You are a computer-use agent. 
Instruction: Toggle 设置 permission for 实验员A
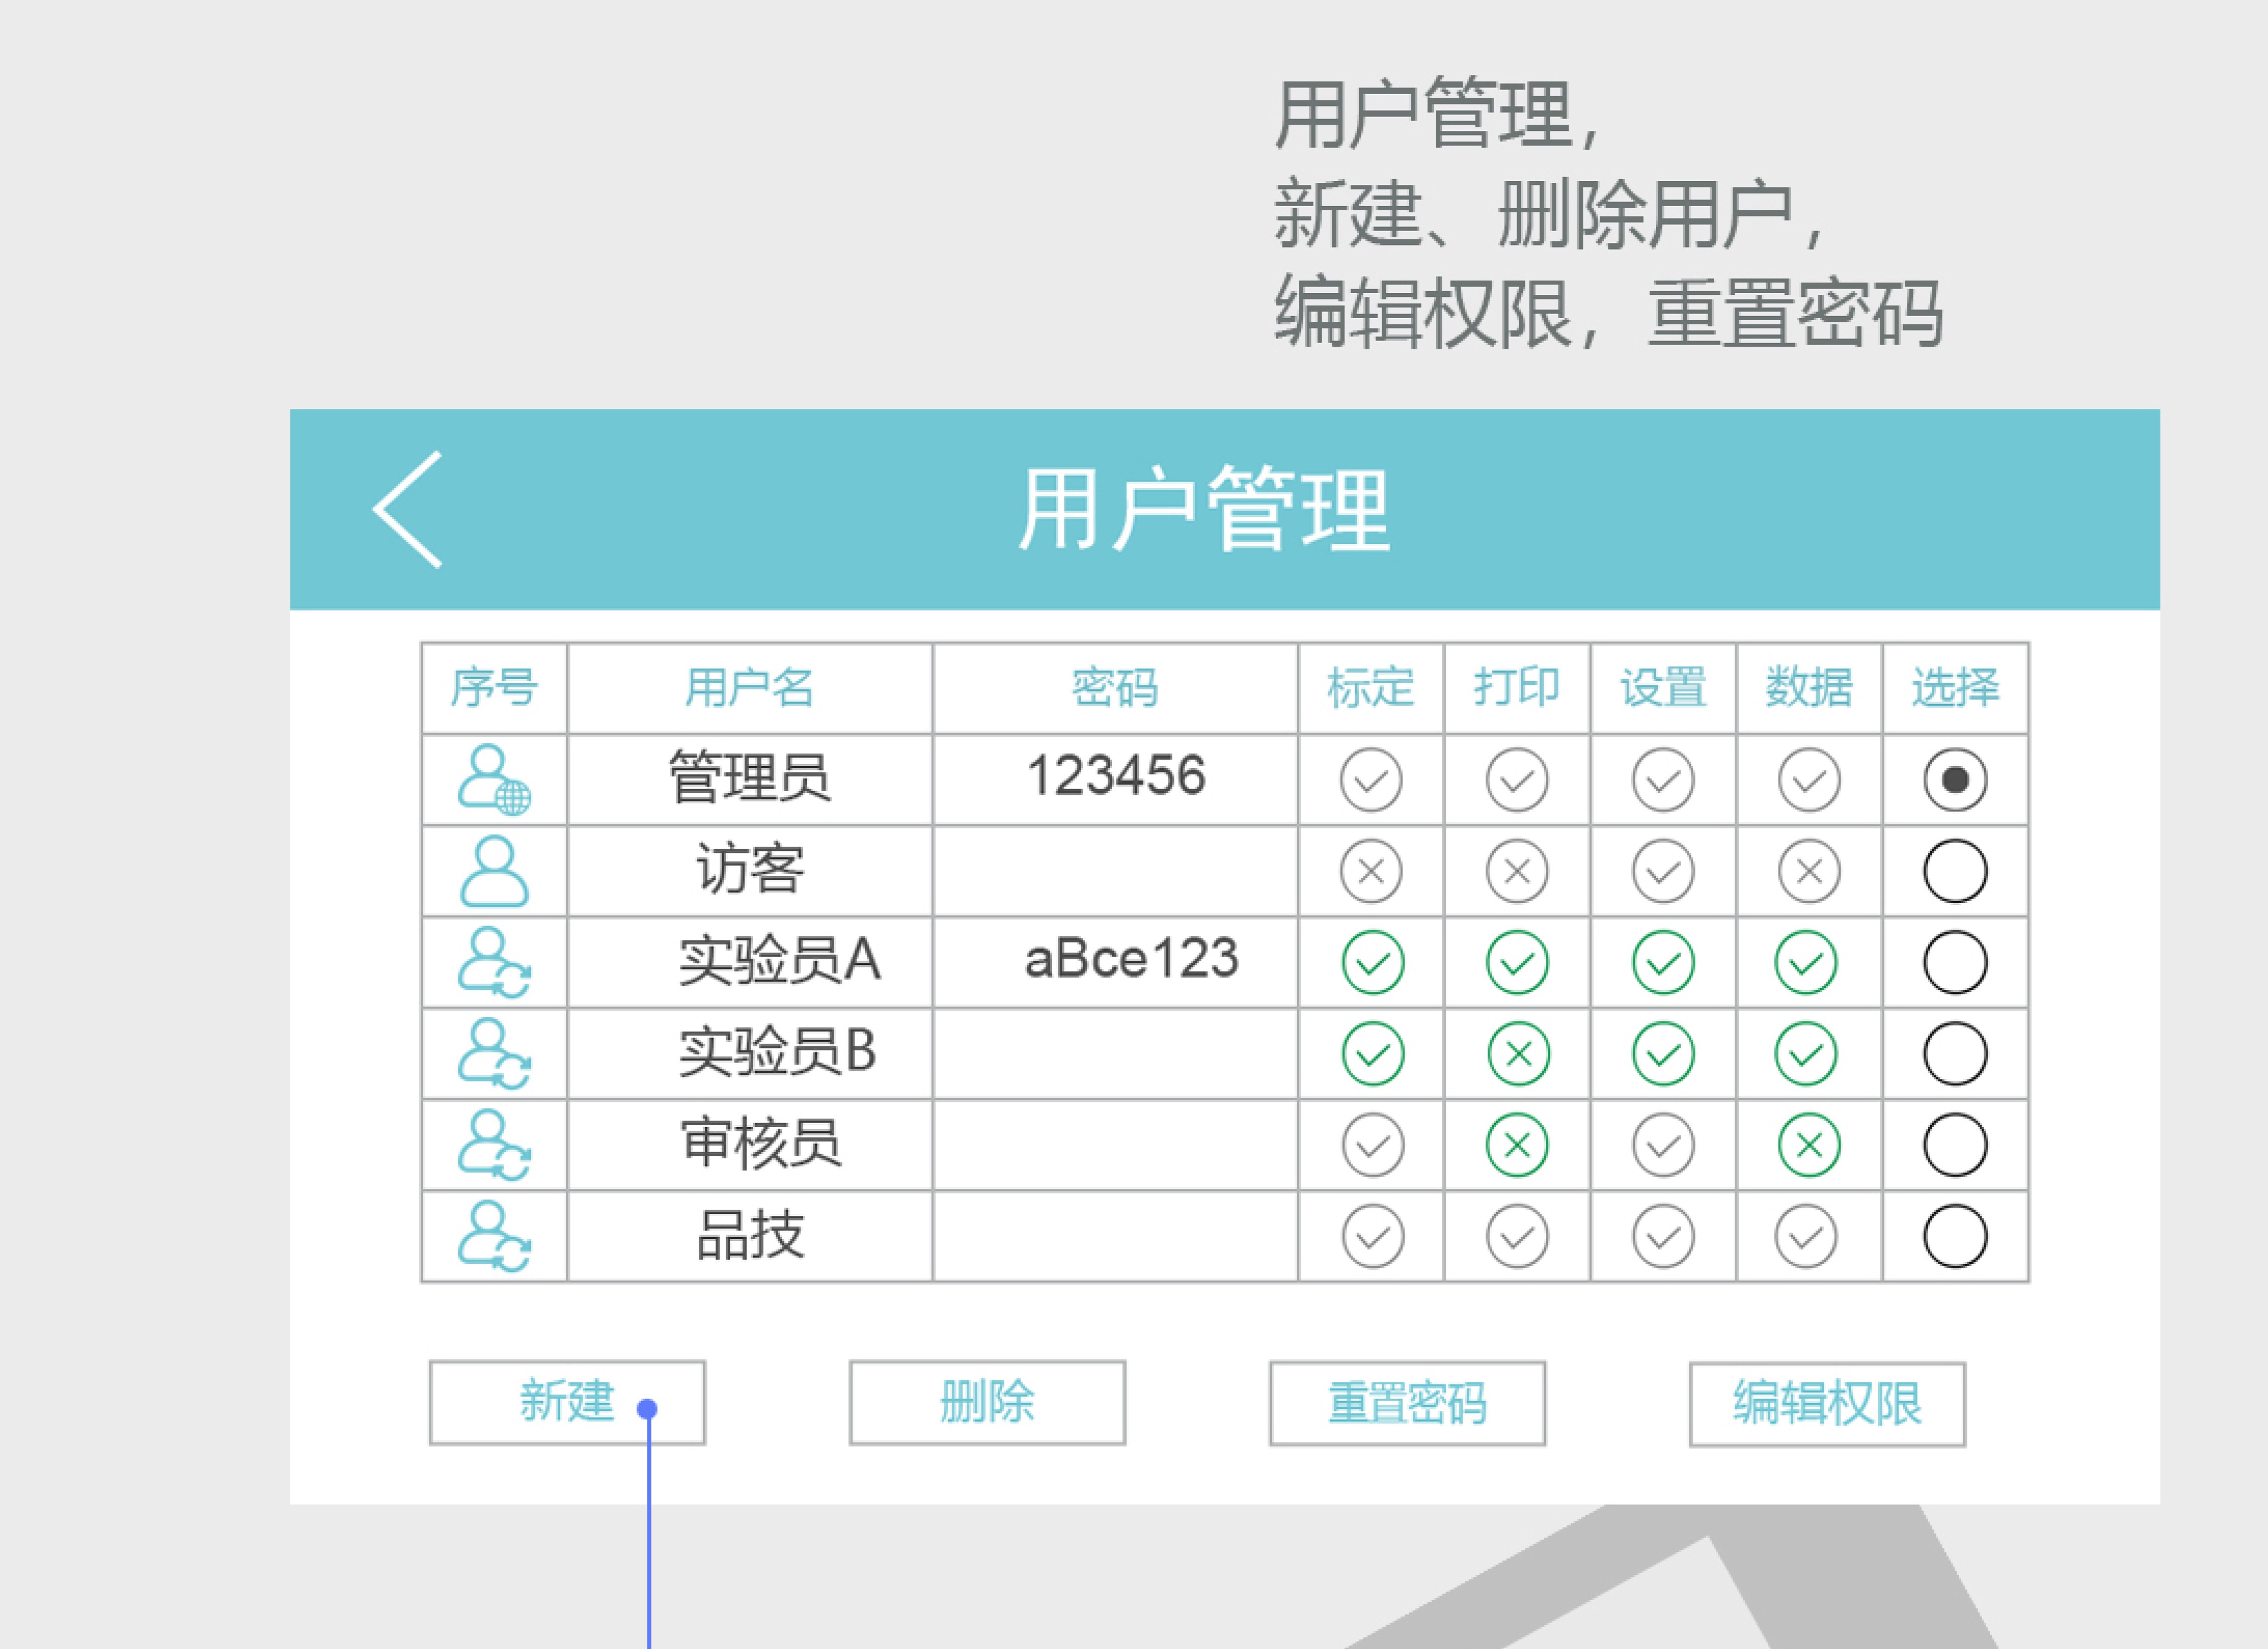coord(1663,962)
